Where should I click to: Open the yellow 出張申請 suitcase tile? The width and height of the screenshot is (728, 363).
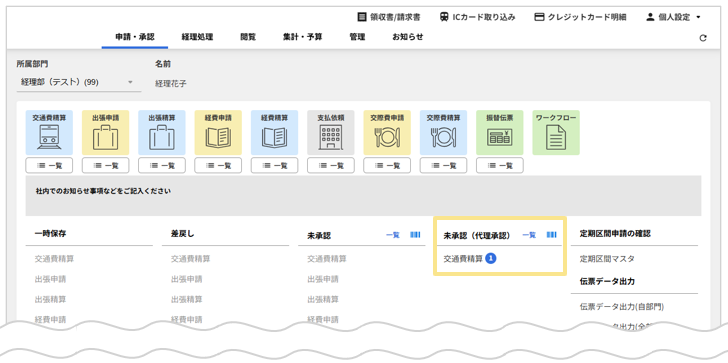click(105, 132)
